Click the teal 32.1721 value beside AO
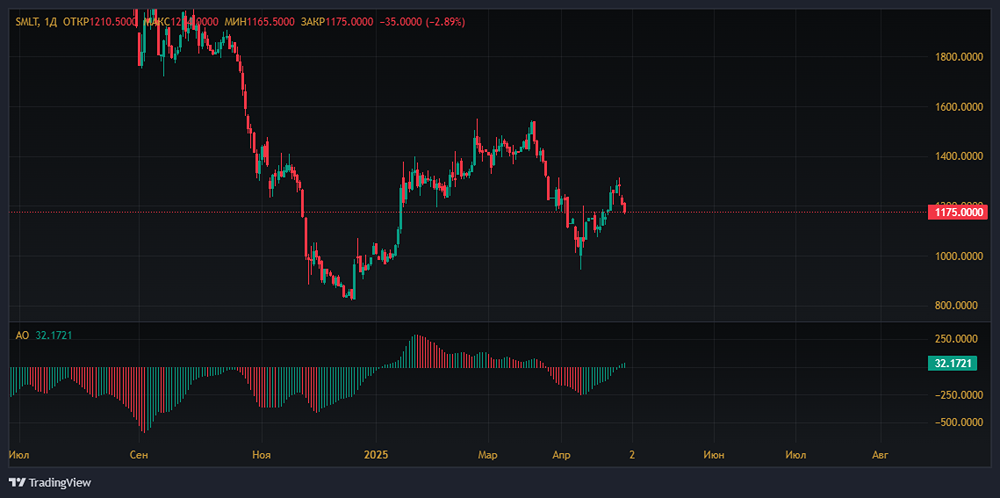Viewport: 1000px width, 498px height. coord(53,335)
